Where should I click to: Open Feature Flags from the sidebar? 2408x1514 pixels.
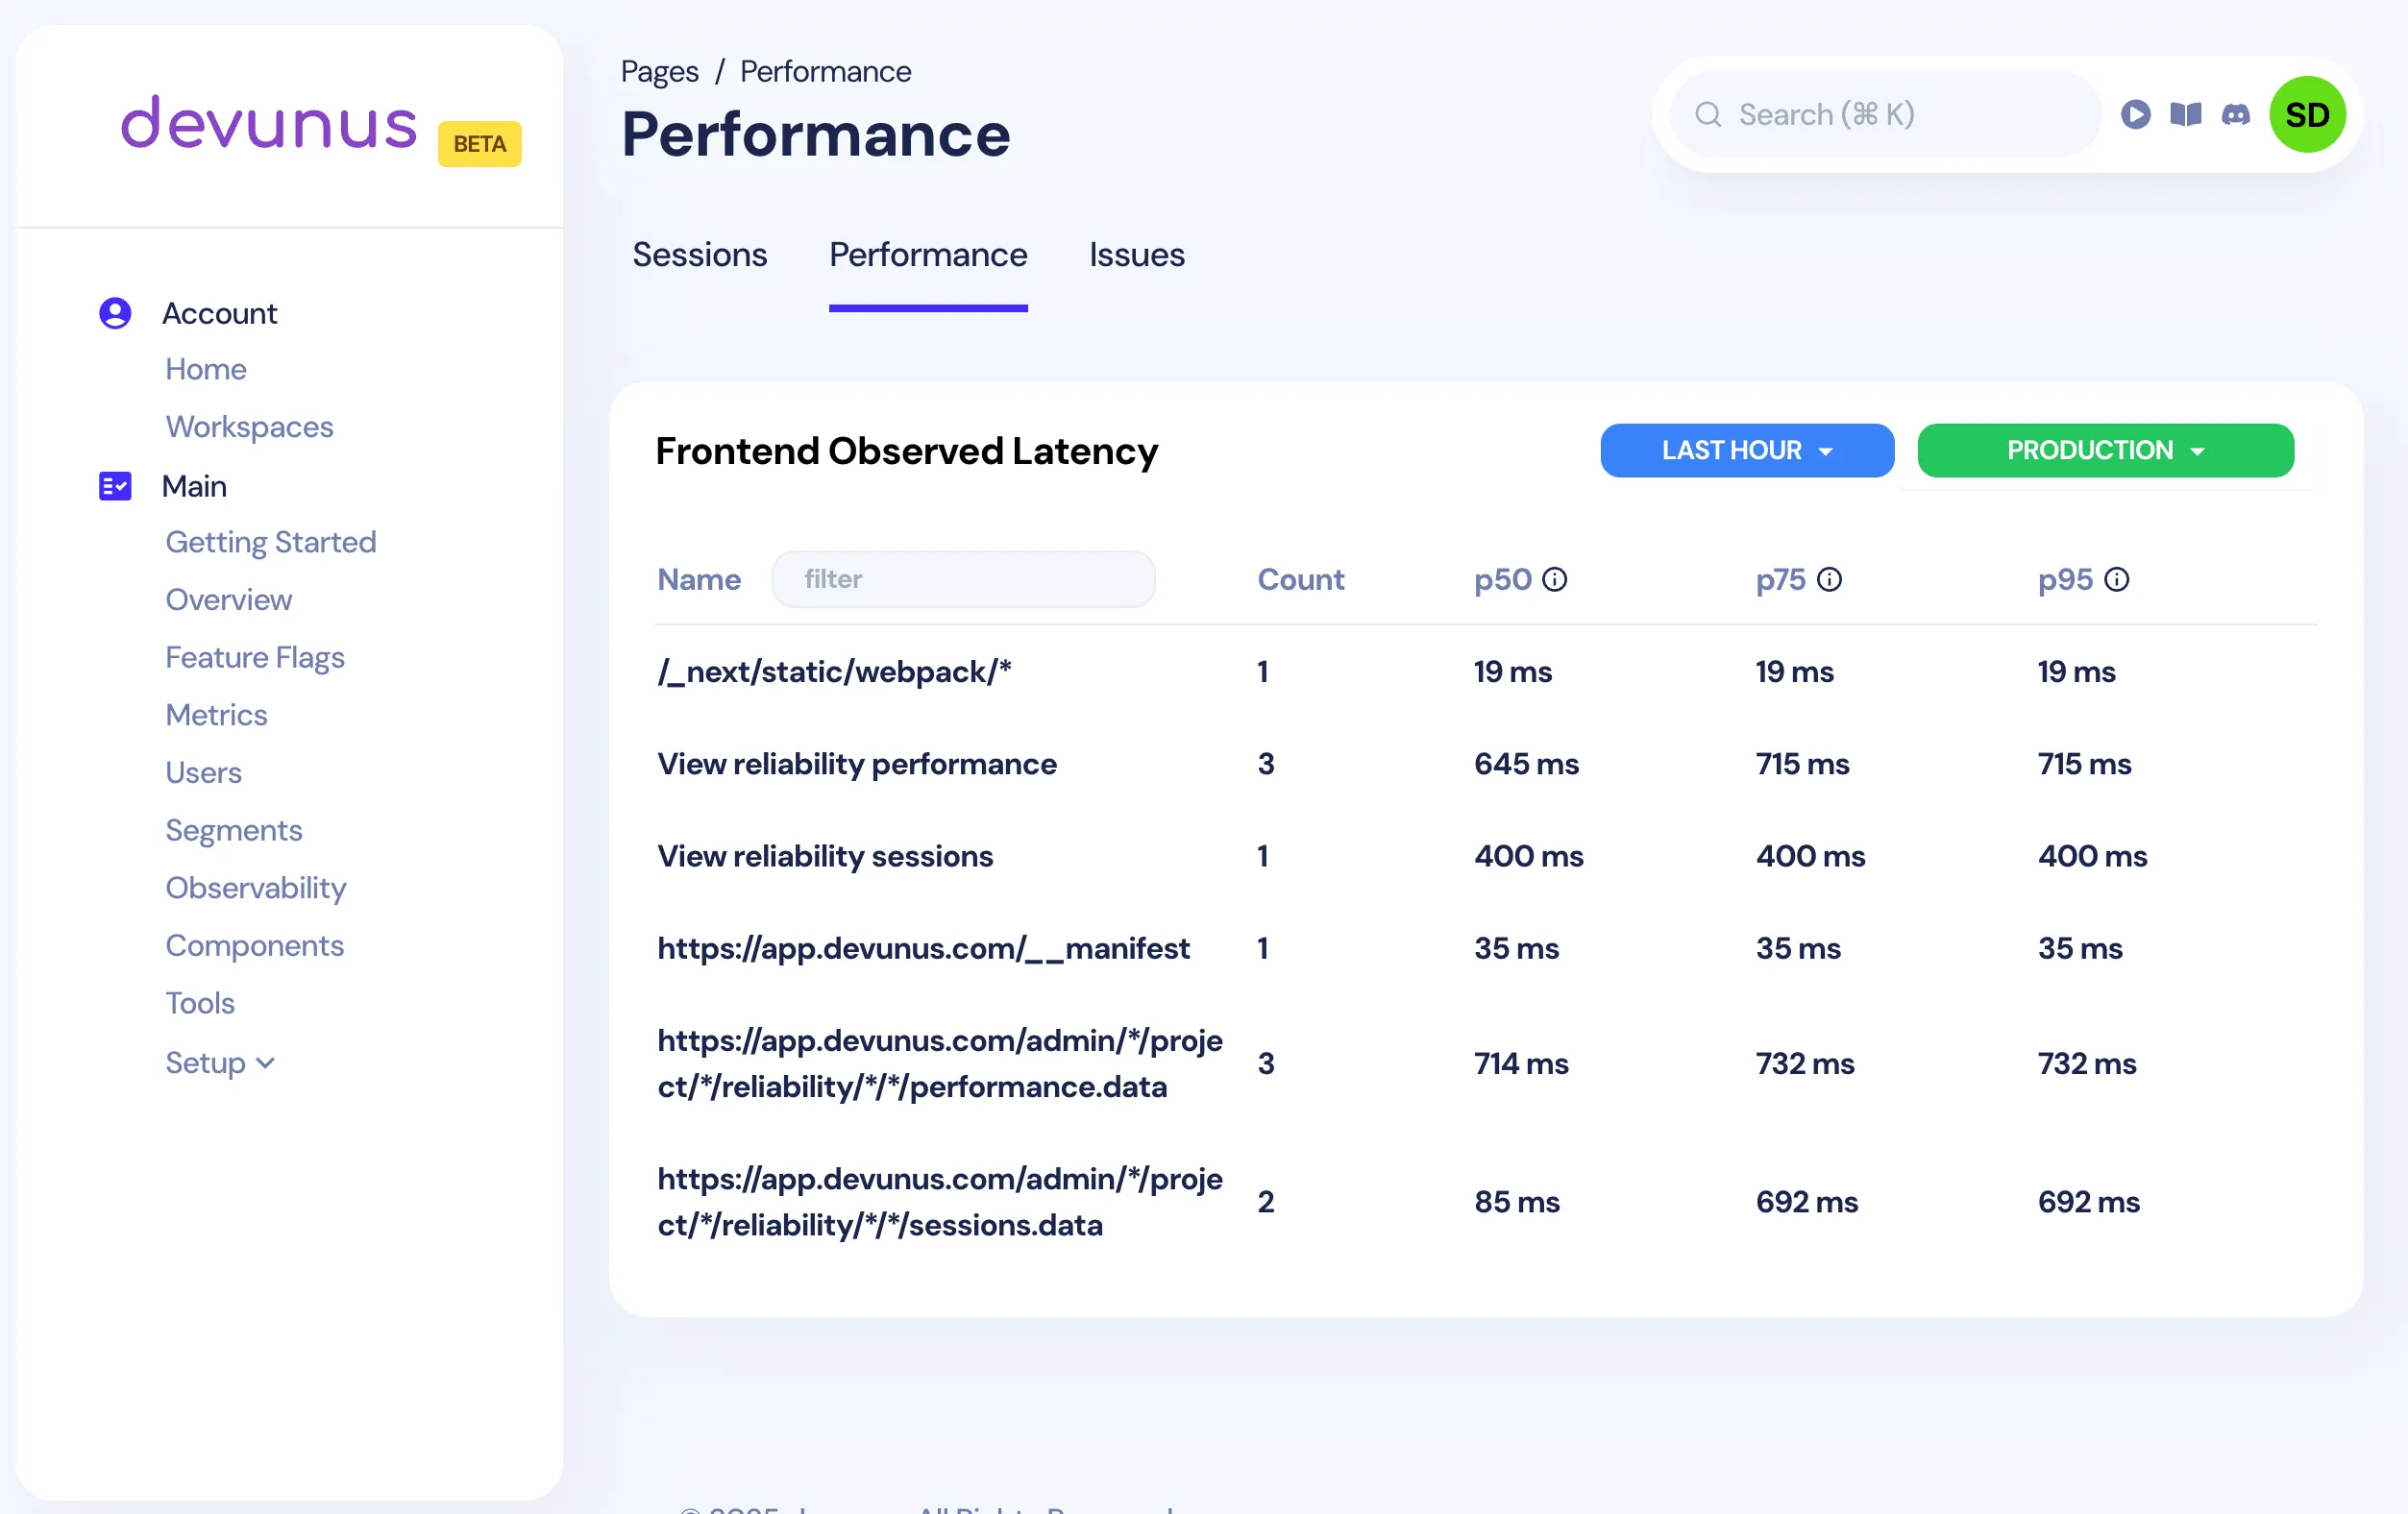coord(255,657)
